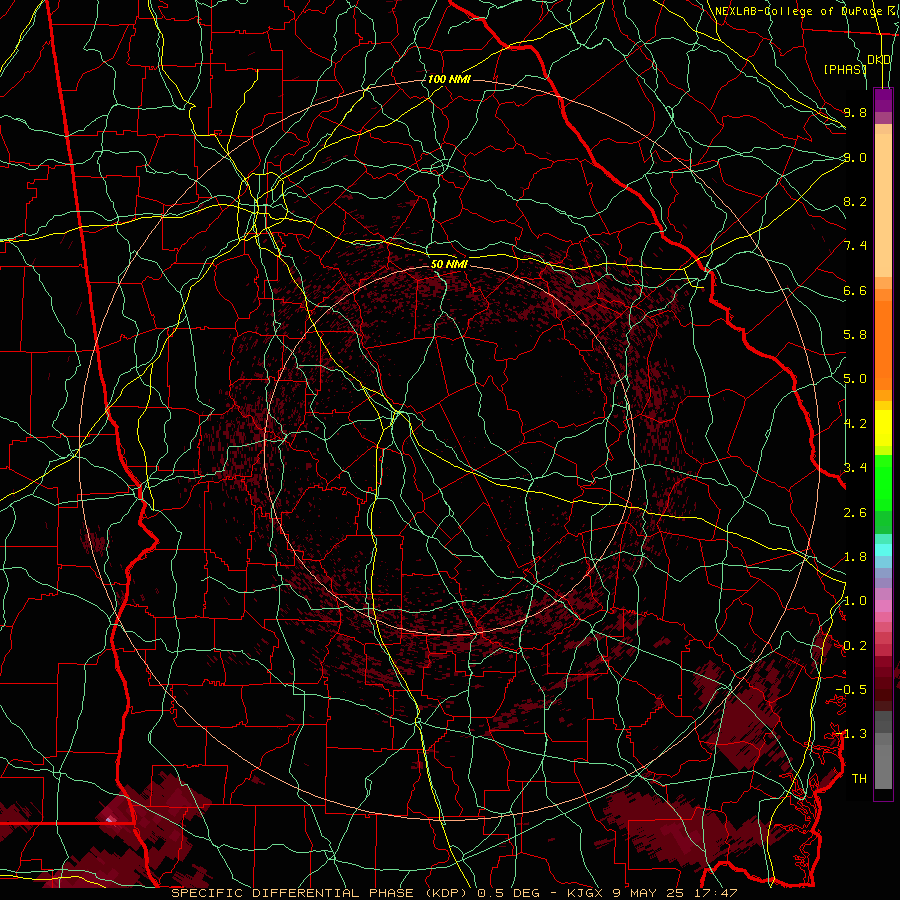Click the 1.0 value on the color scale

pyautogui.click(x=855, y=601)
